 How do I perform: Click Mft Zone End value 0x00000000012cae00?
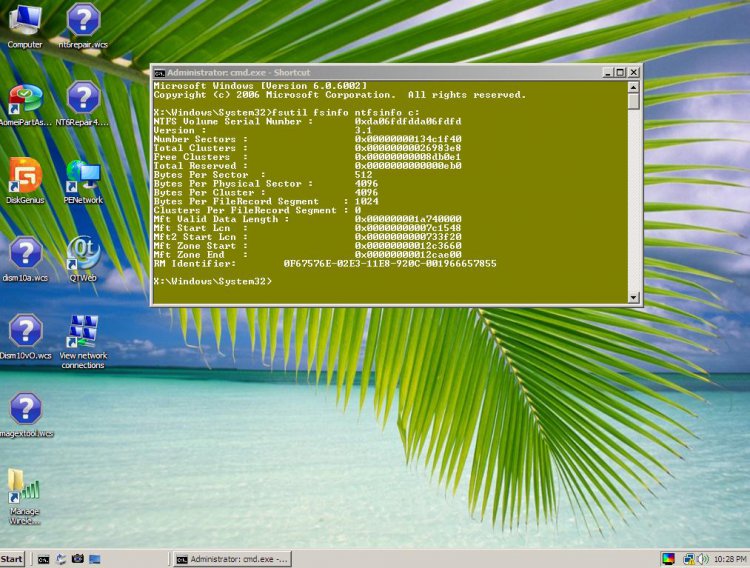click(x=408, y=255)
